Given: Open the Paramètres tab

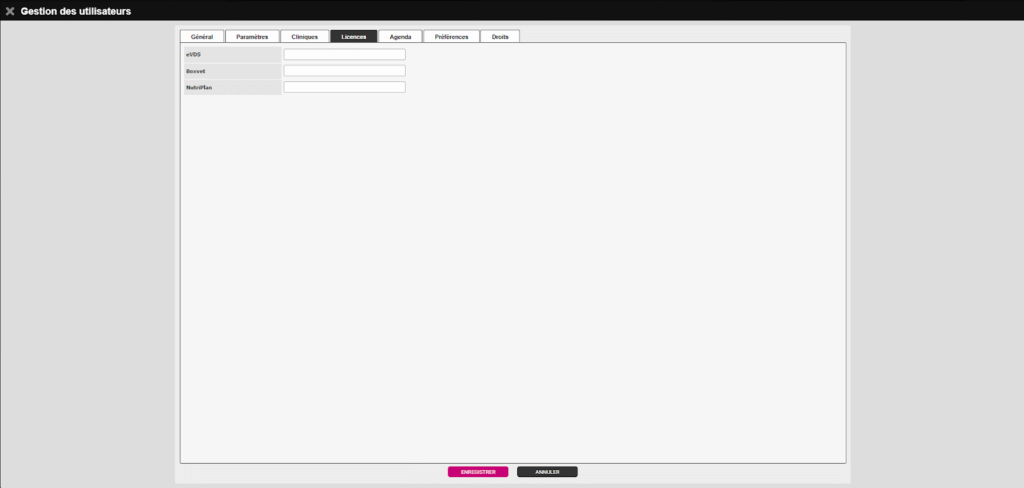Looking at the screenshot, I should pyautogui.click(x=252, y=36).
